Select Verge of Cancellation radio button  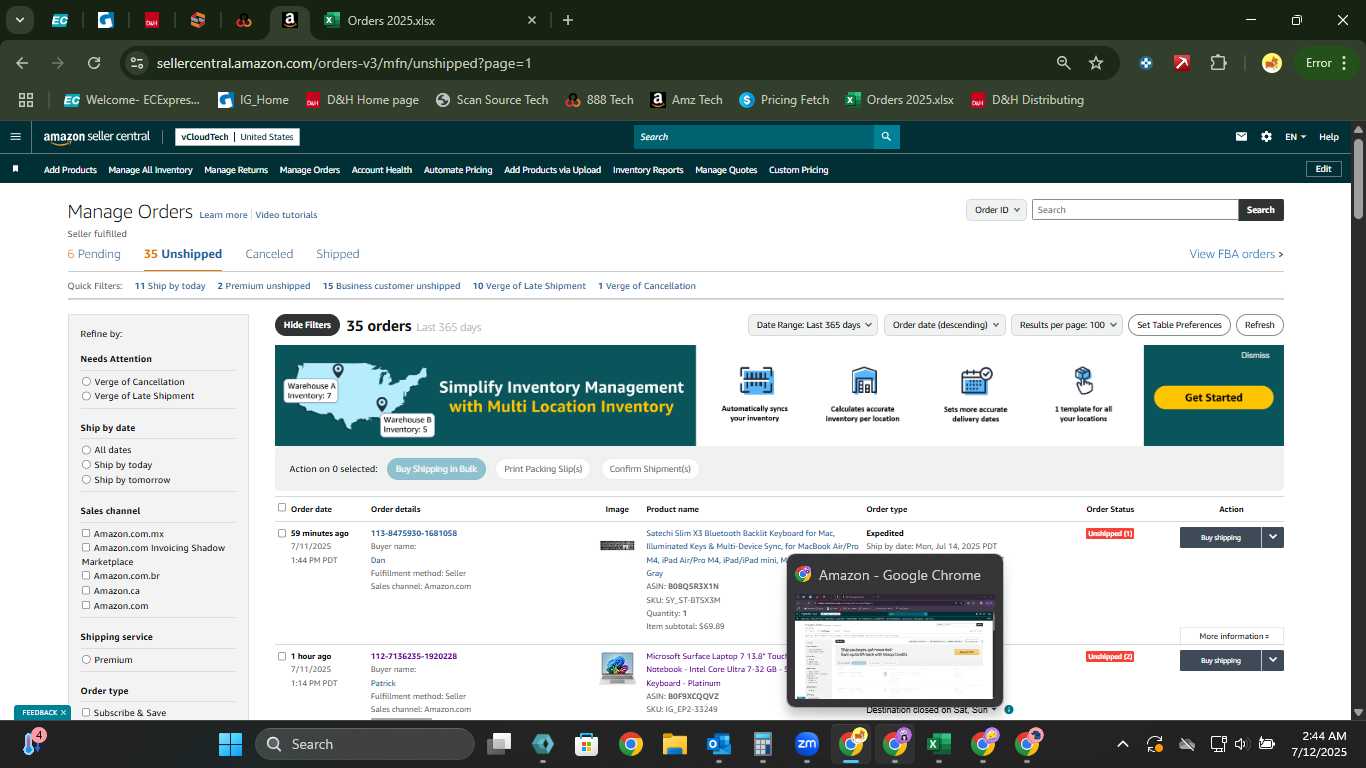tap(86, 382)
